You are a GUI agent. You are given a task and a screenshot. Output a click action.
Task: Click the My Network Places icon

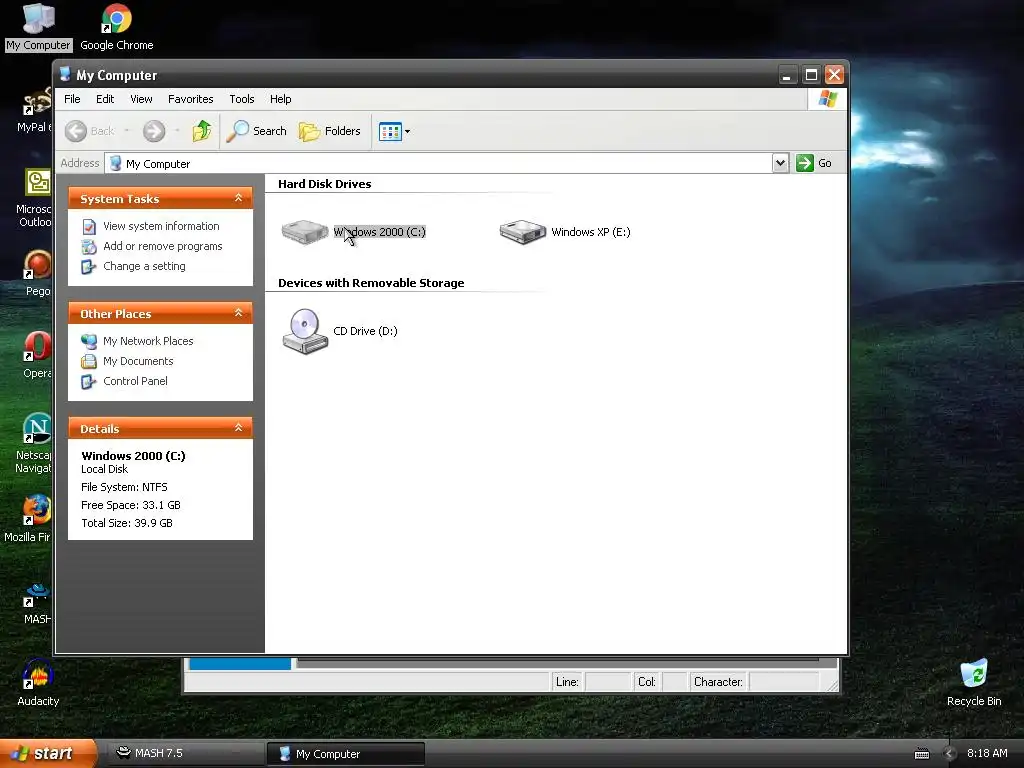[89, 341]
